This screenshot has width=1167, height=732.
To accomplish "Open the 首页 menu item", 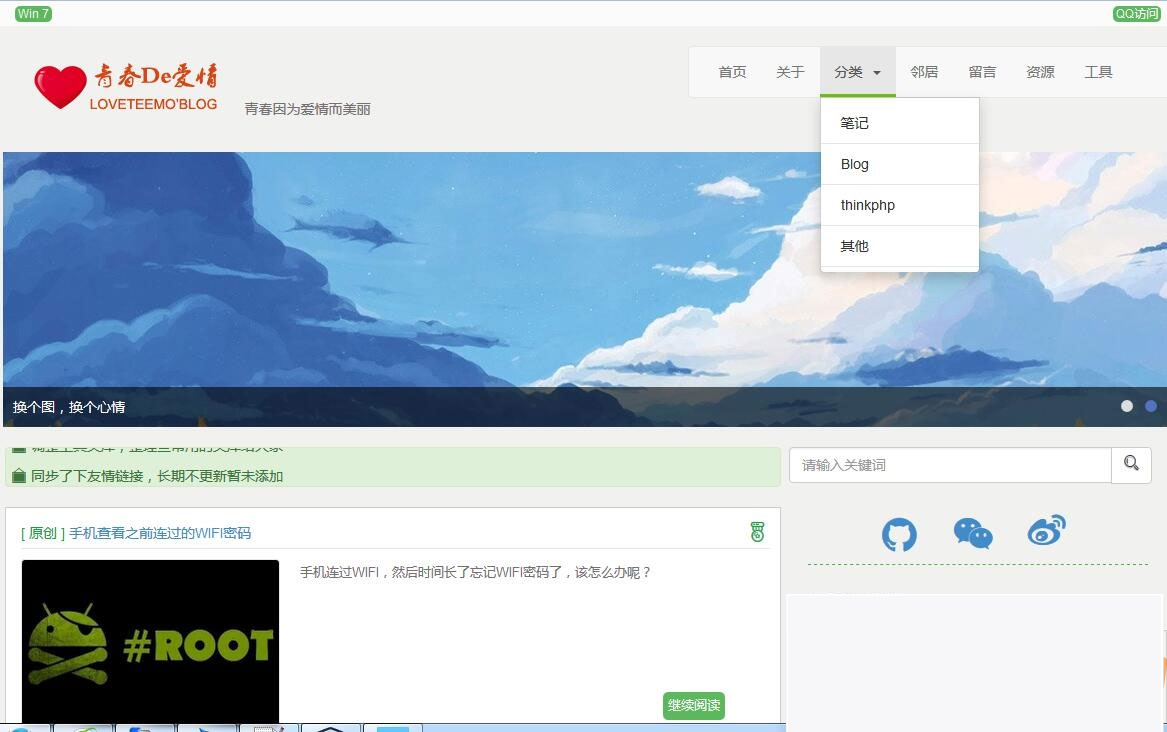I will [732, 71].
